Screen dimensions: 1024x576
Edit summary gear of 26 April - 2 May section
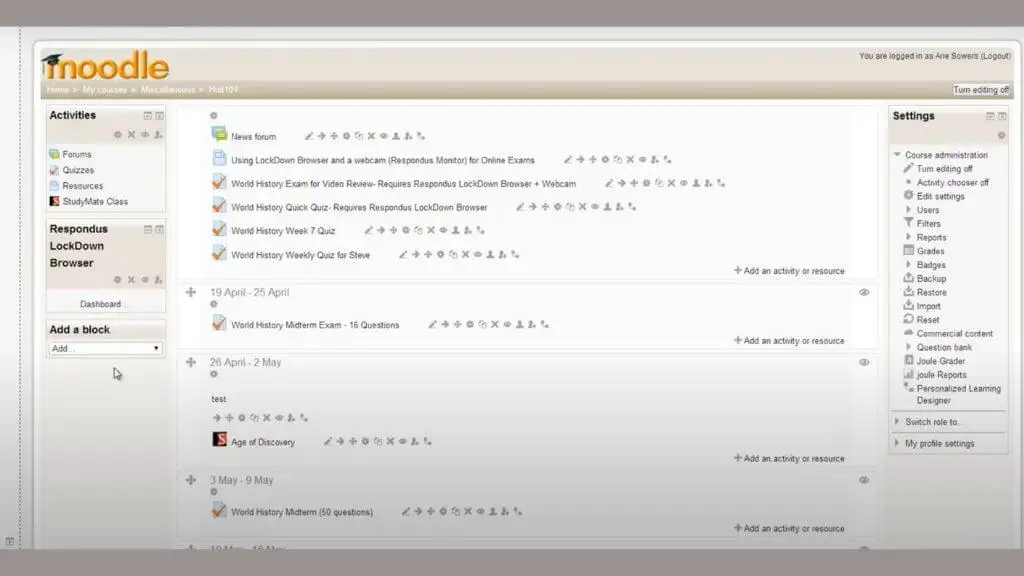point(214,374)
